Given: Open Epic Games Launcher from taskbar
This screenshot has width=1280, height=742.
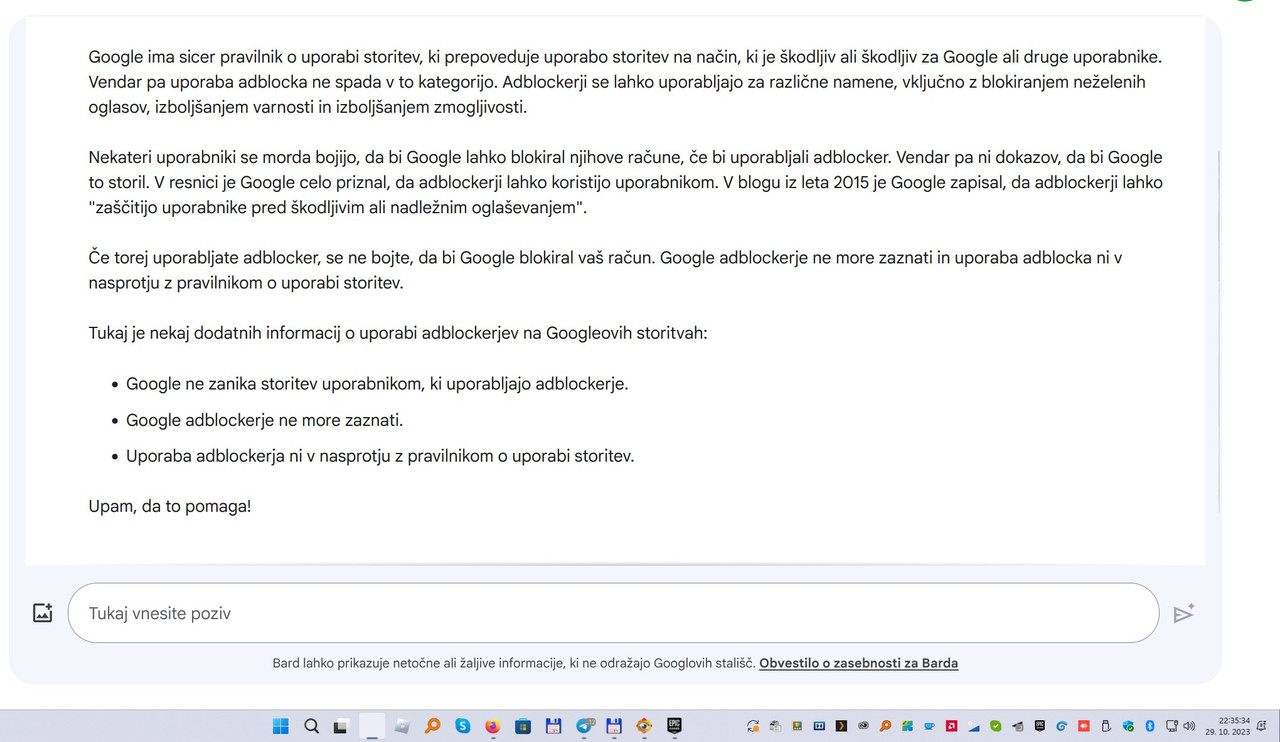Looking at the screenshot, I should pos(674,726).
